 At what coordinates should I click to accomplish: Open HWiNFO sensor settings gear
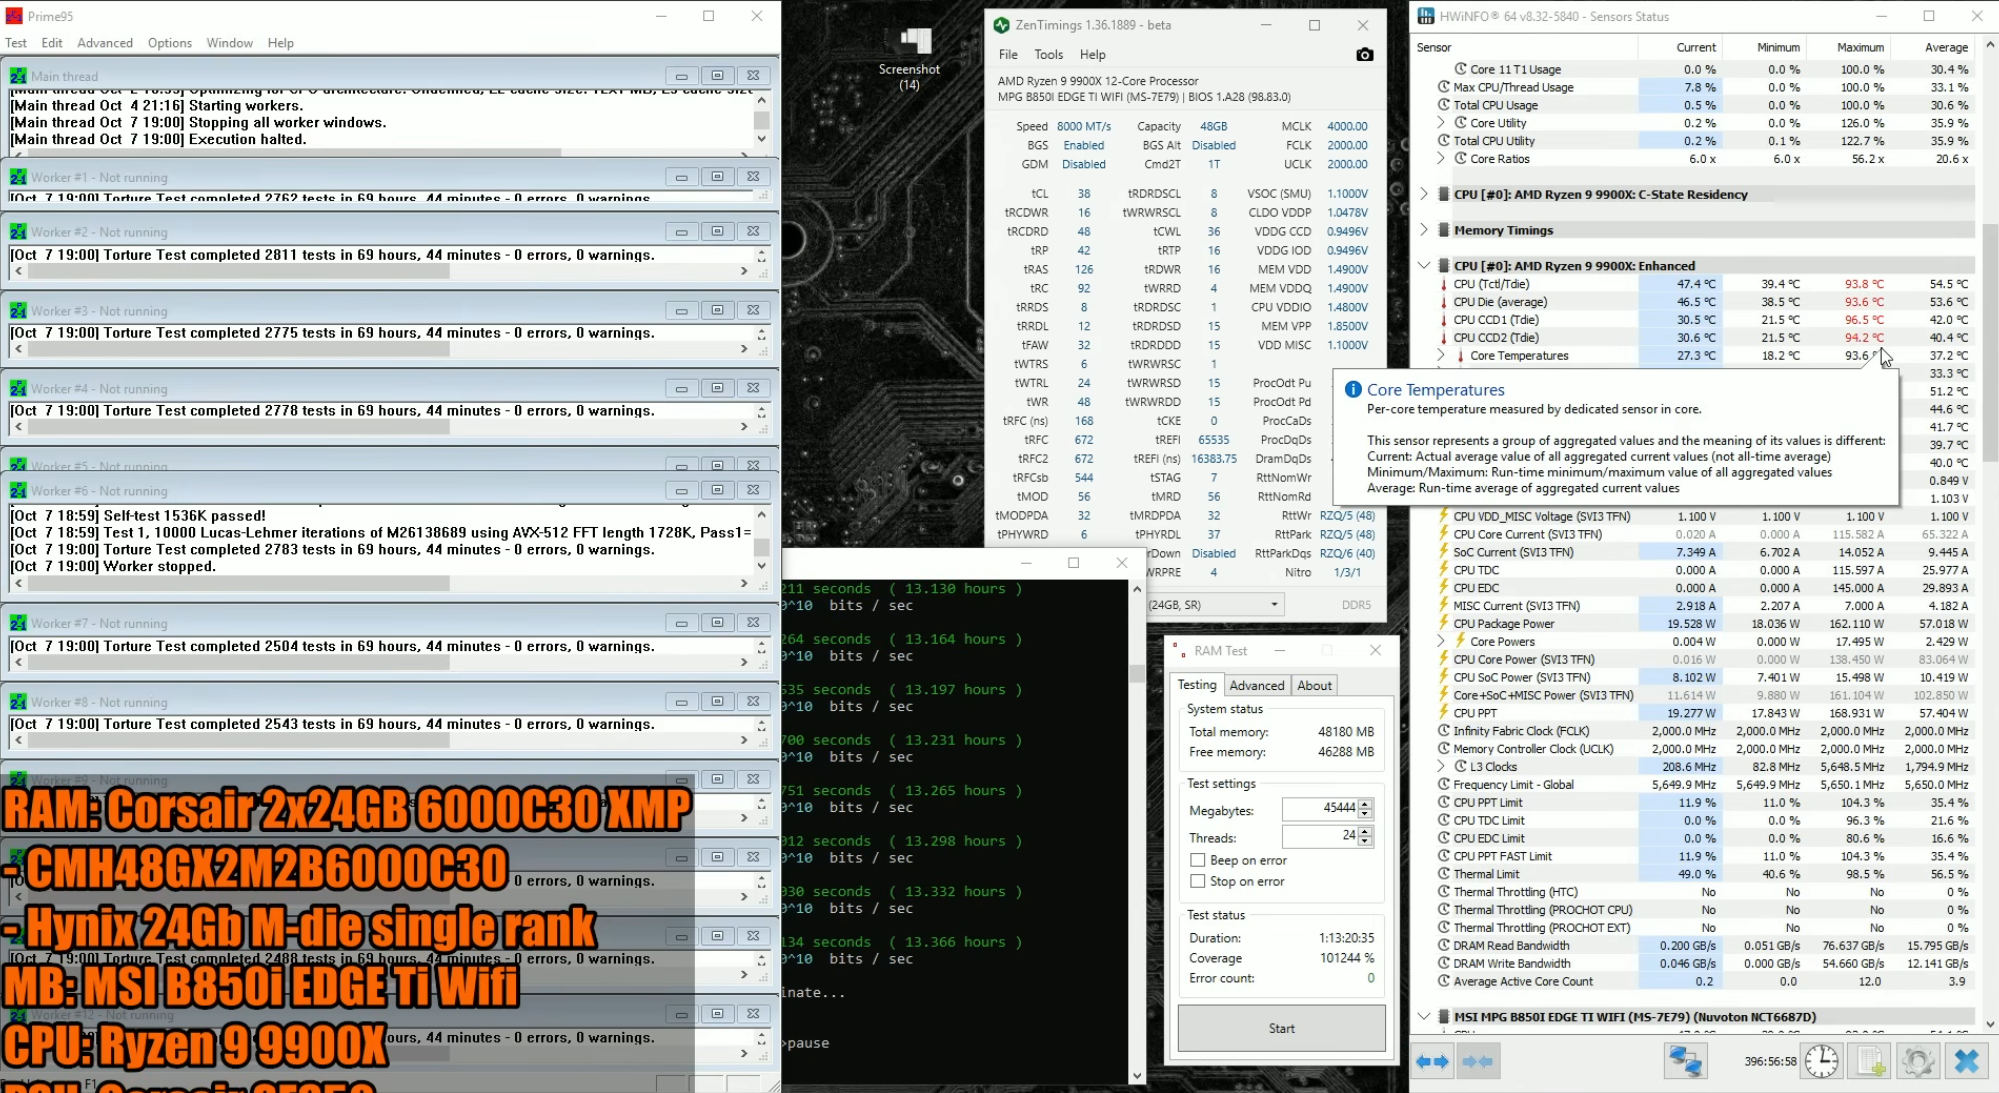[1917, 1061]
